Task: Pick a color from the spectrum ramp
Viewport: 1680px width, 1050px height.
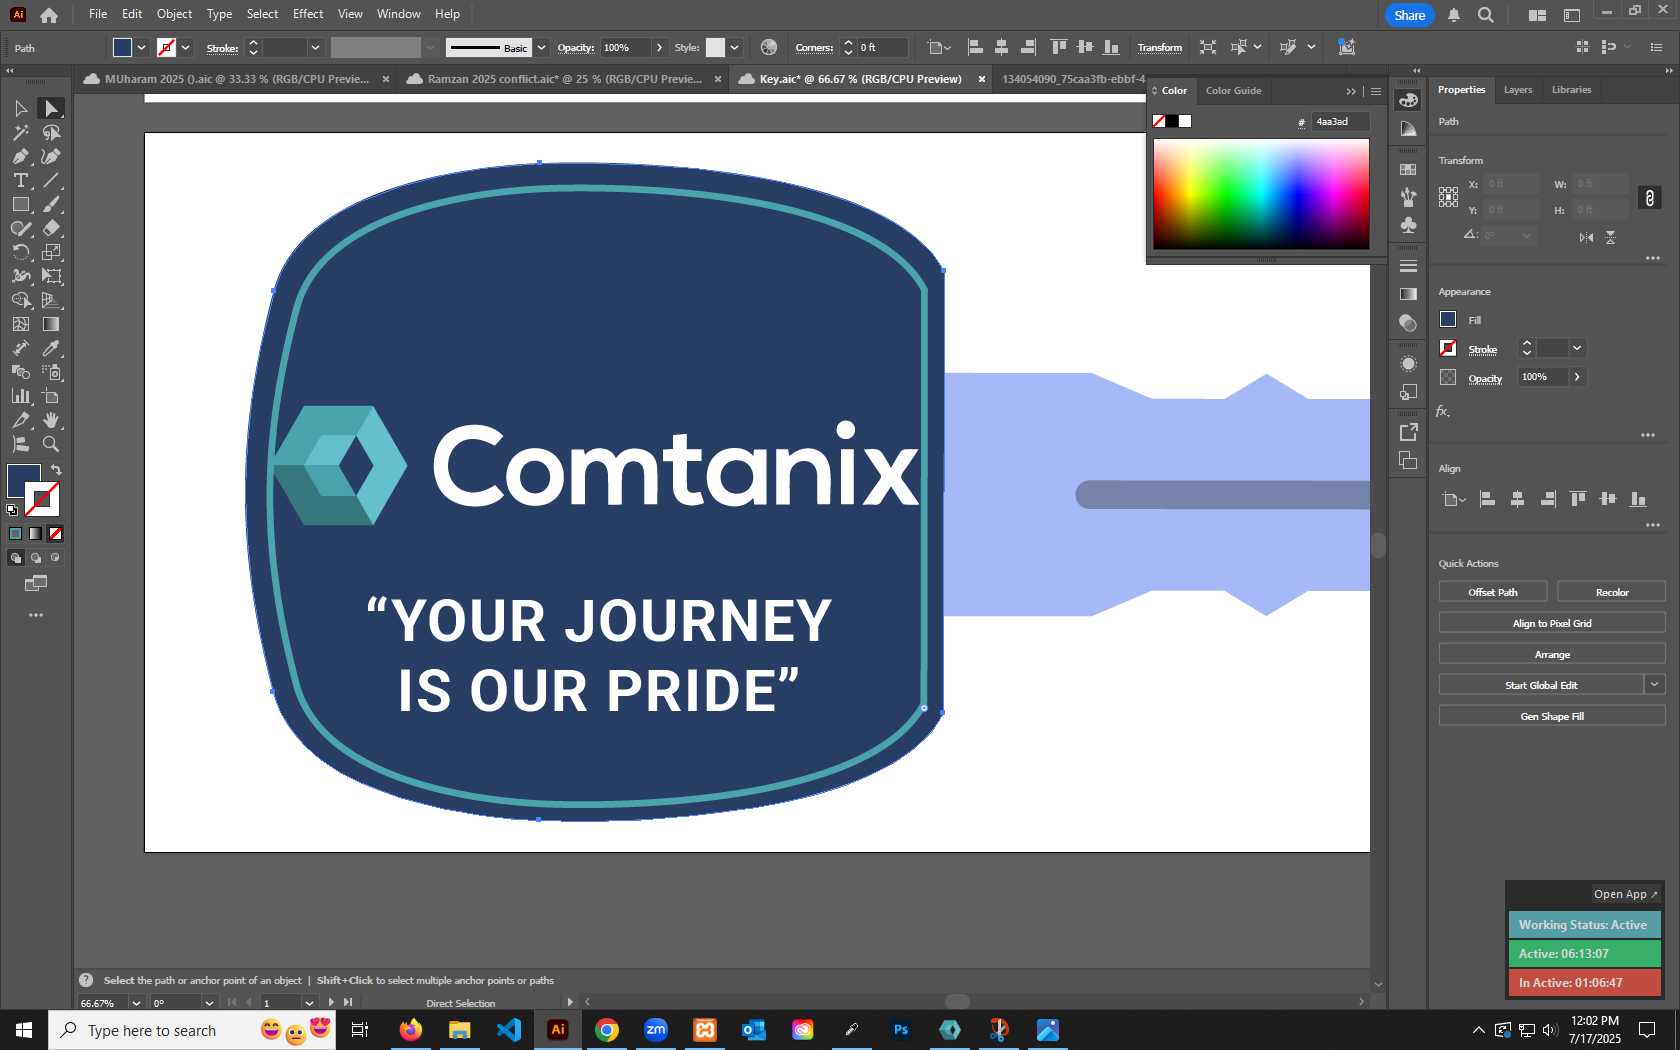Action: coord(1261,194)
